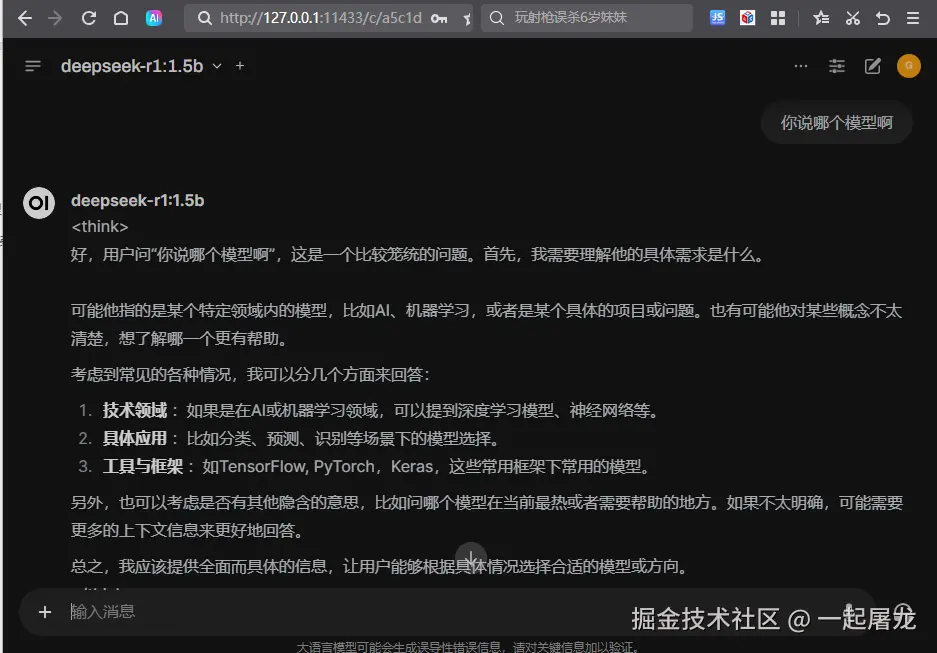Open the JS extension icon
Screen dimensions: 937x653
point(717,18)
